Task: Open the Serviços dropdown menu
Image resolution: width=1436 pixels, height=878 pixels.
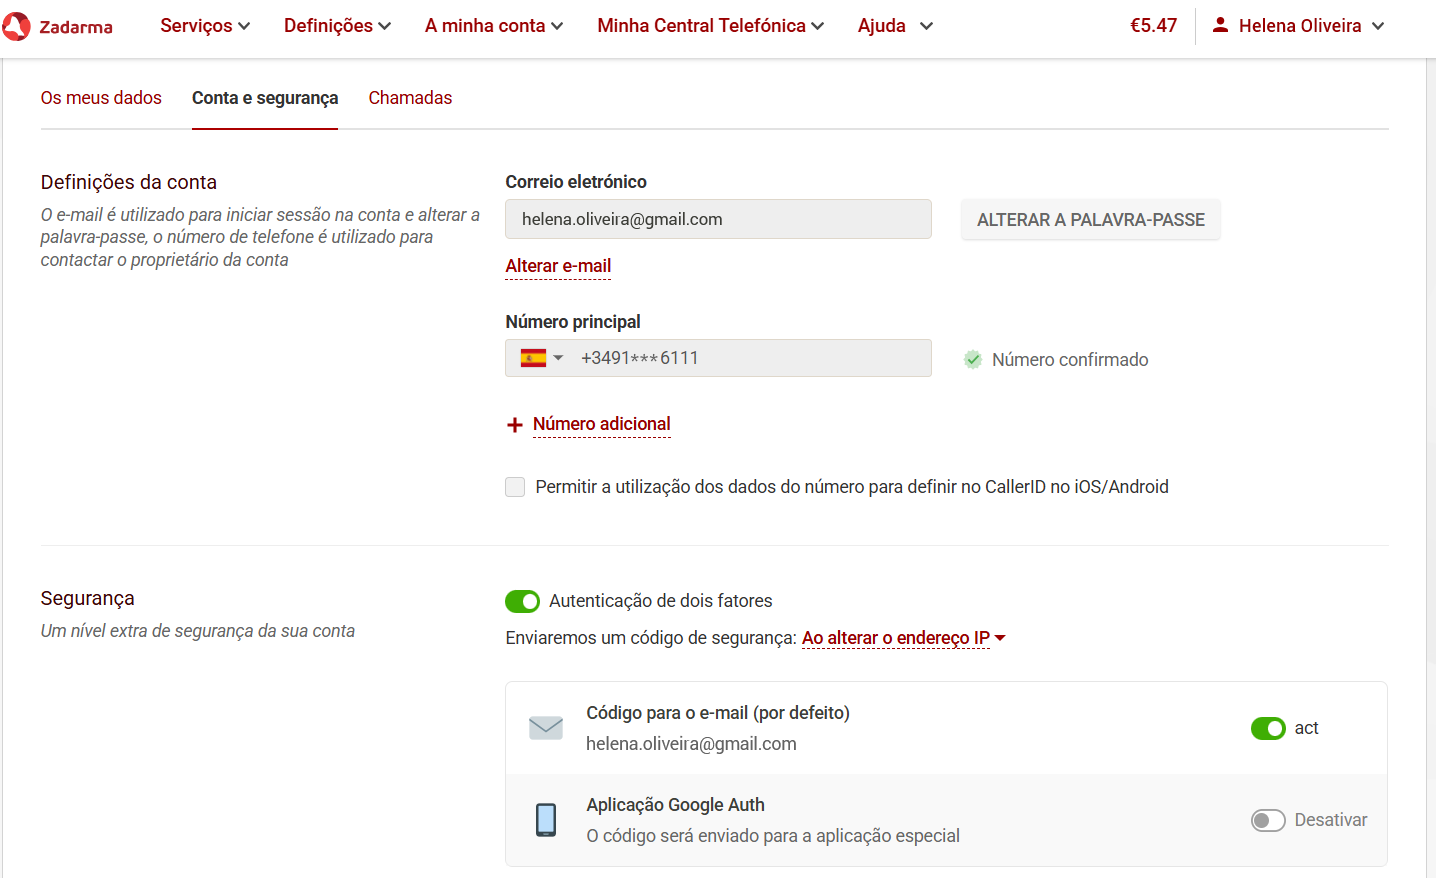Action: [205, 26]
